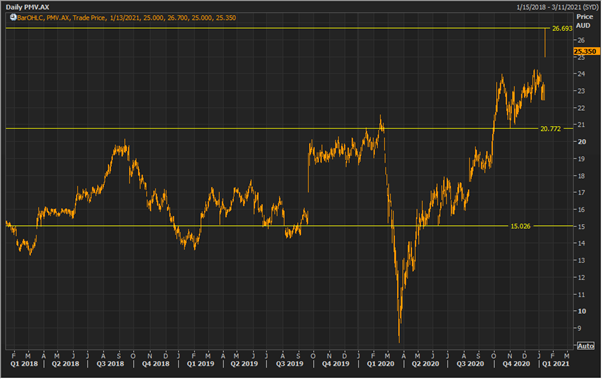Click the clock icon beside BarOHLC legend
This screenshot has width=602, height=379.
pyautogui.click(x=13, y=17)
